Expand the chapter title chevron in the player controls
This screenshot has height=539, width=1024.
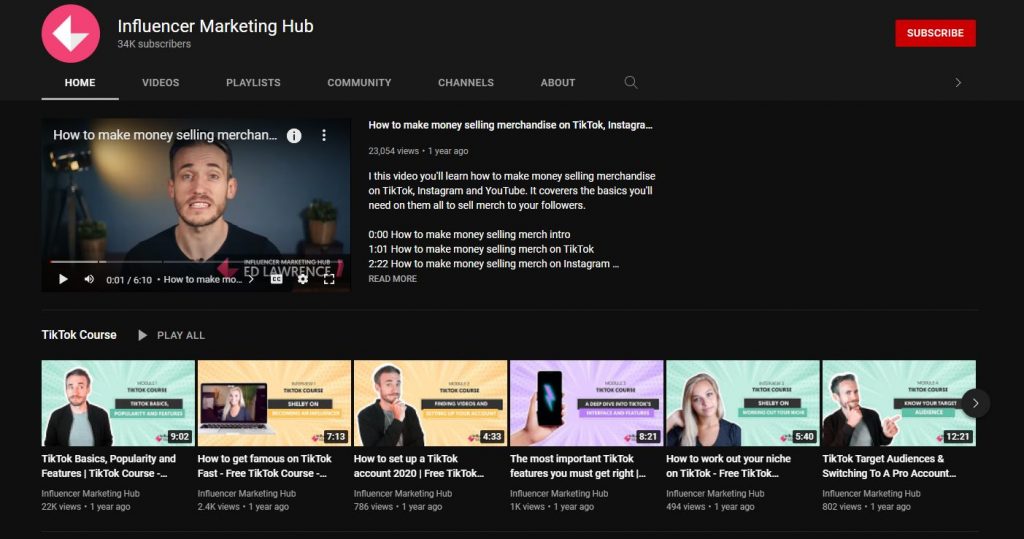point(251,279)
